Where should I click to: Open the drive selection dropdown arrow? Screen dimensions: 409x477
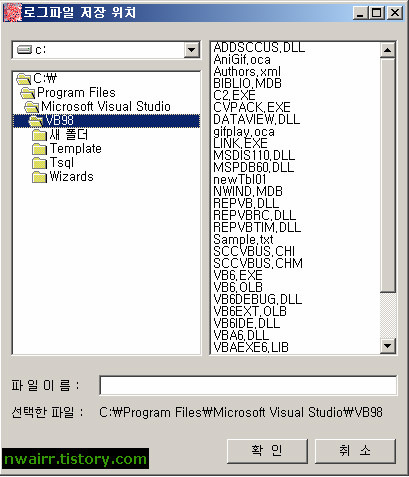191,50
